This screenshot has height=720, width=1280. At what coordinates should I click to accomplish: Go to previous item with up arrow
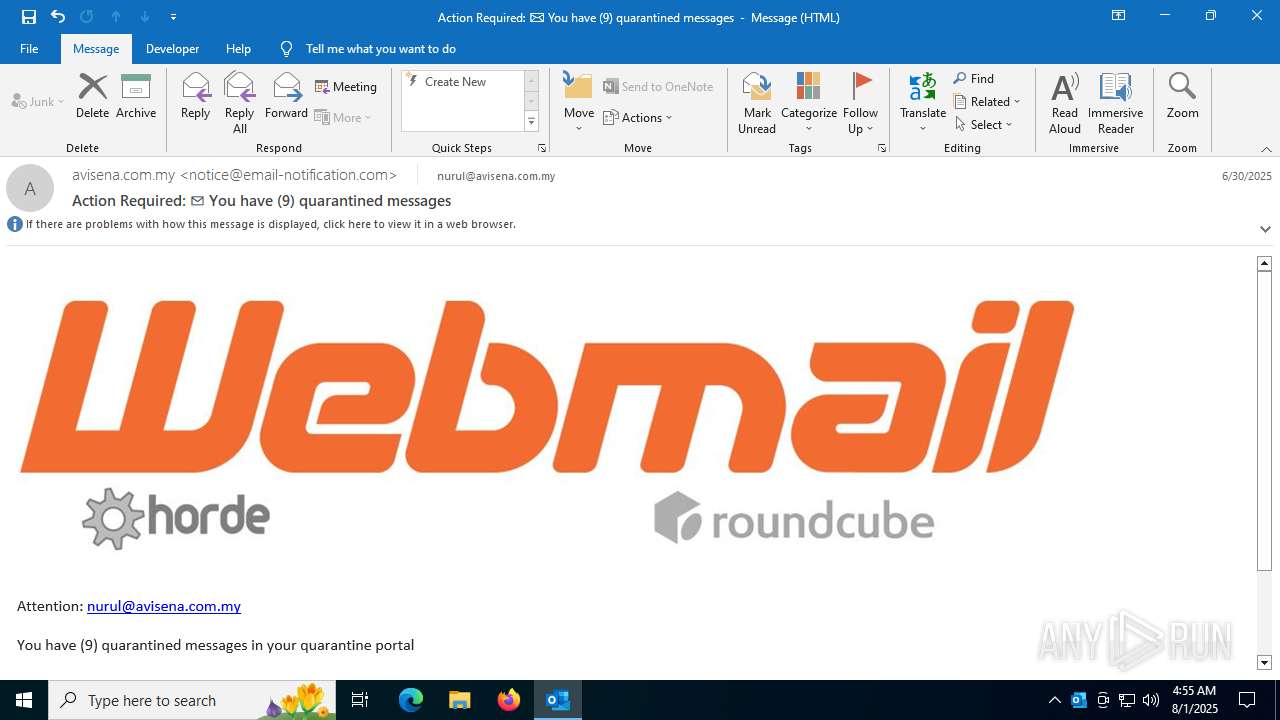116,17
